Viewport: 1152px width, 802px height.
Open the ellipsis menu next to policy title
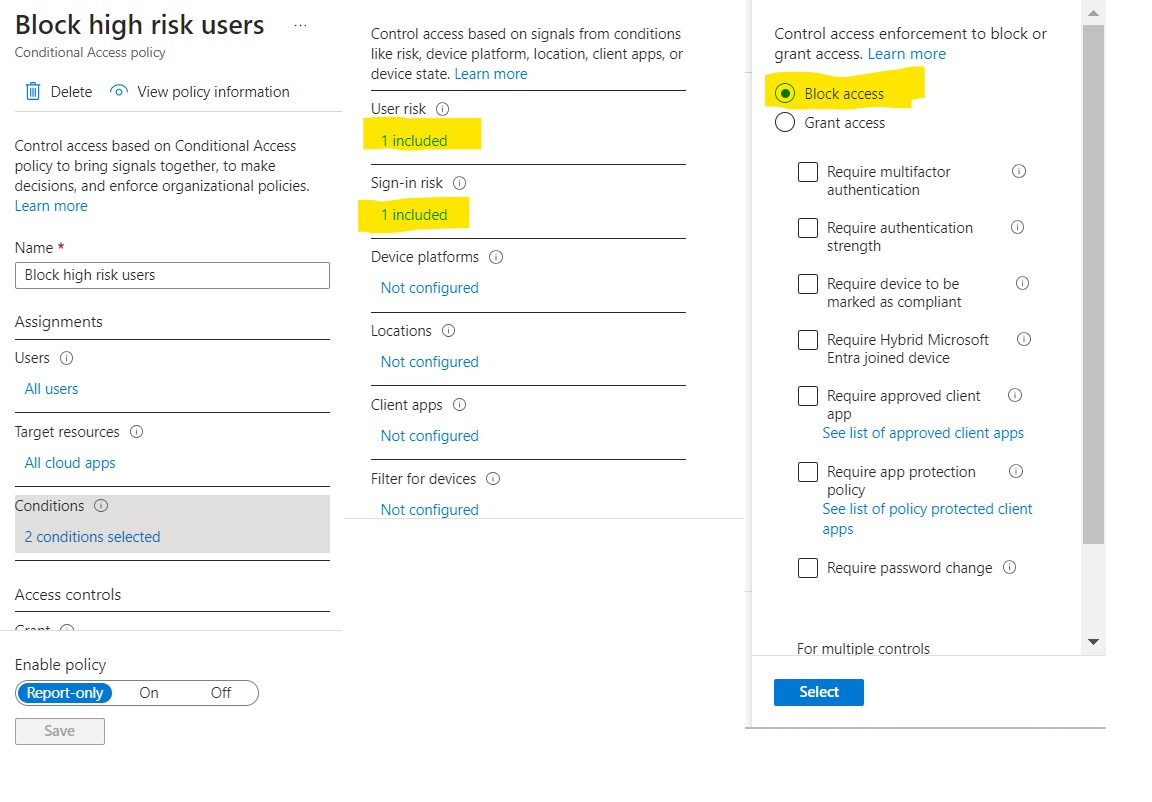302,25
